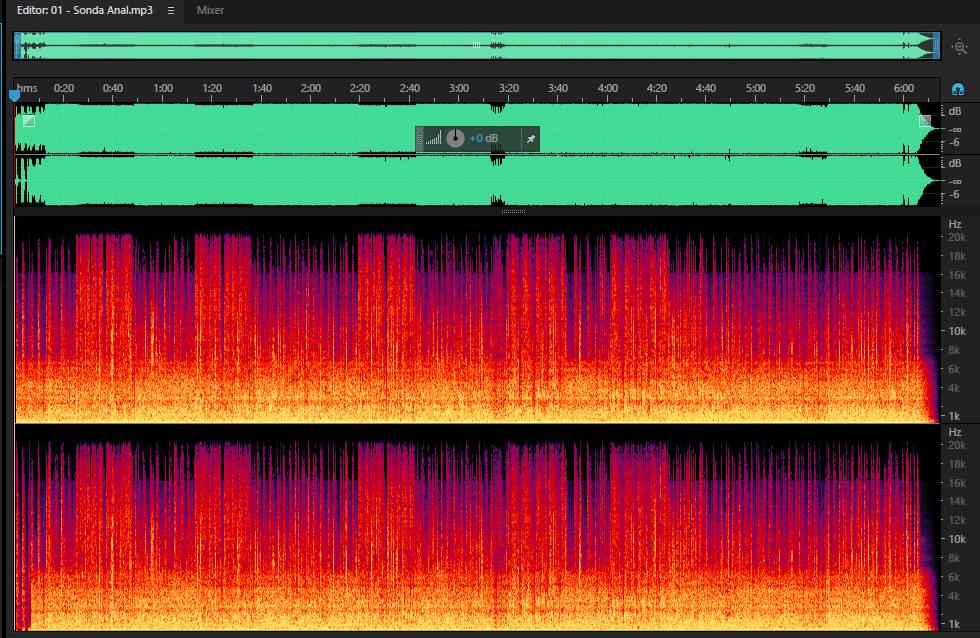Screen dimensions: 980x638
Task: Click the HUD volume bars icon
Action: click(434, 138)
